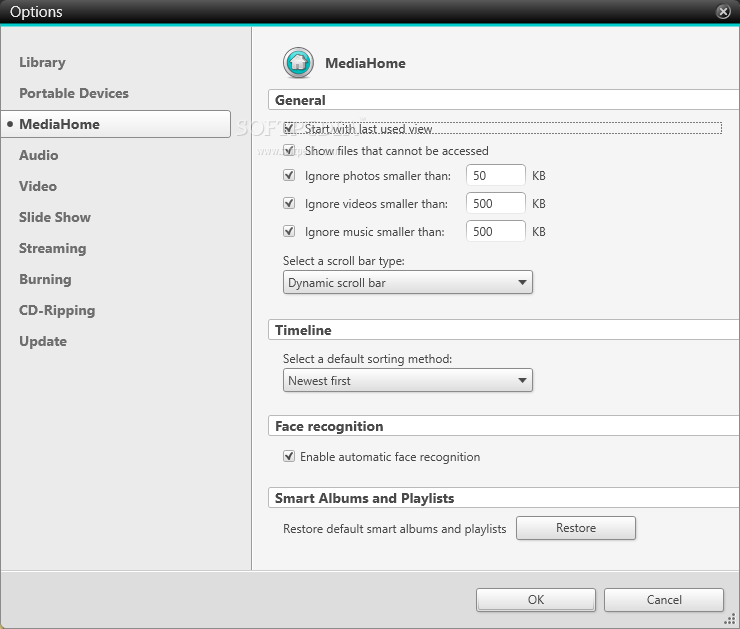Toggle Ignore music smaller than checkbox
The height and width of the screenshot is (629, 740).
(289, 231)
